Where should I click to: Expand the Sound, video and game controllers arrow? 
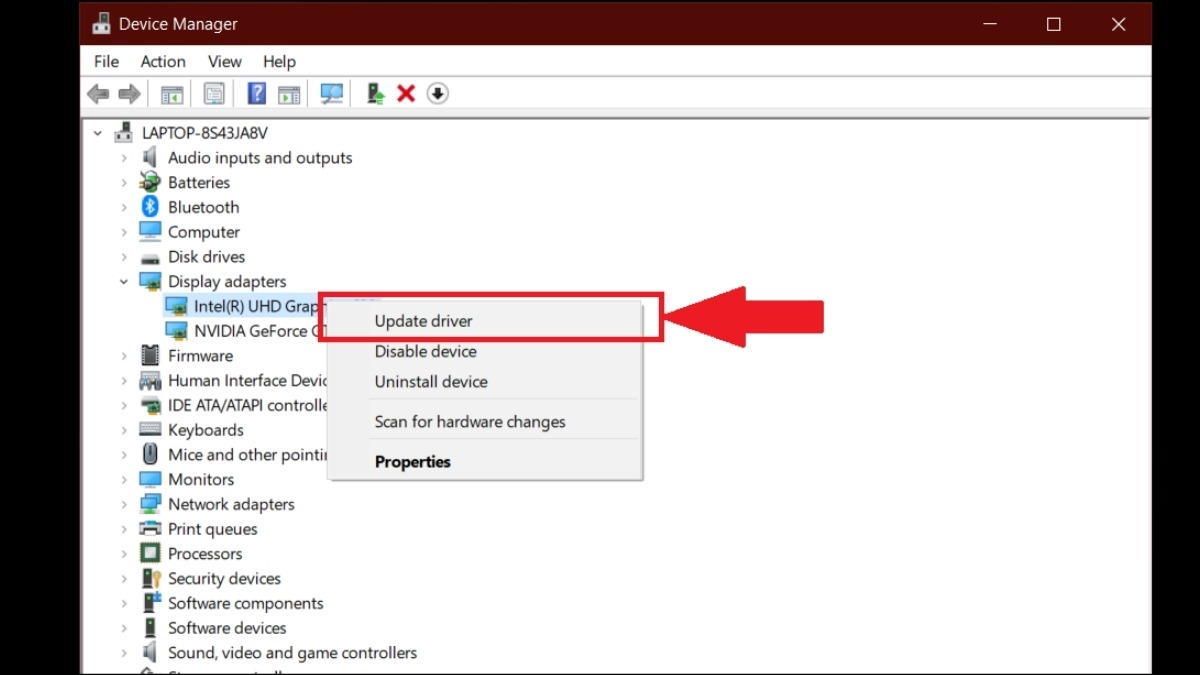(124, 653)
